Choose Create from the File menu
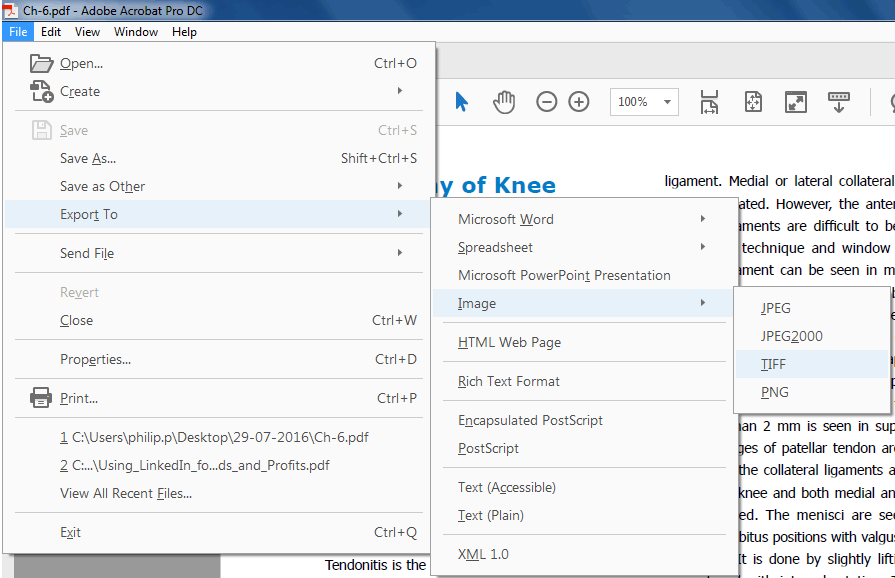The height and width of the screenshot is (578, 895). pos(217,91)
